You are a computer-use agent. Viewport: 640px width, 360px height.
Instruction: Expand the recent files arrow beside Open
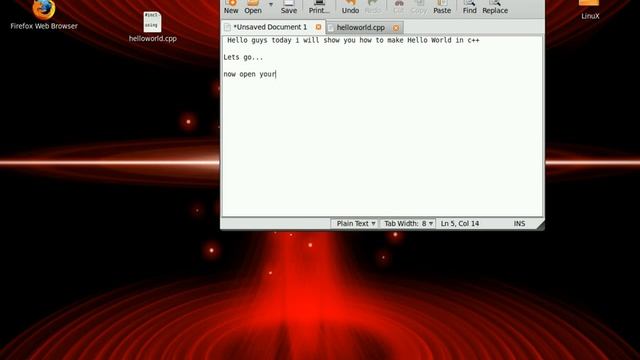(x=271, y=5)
